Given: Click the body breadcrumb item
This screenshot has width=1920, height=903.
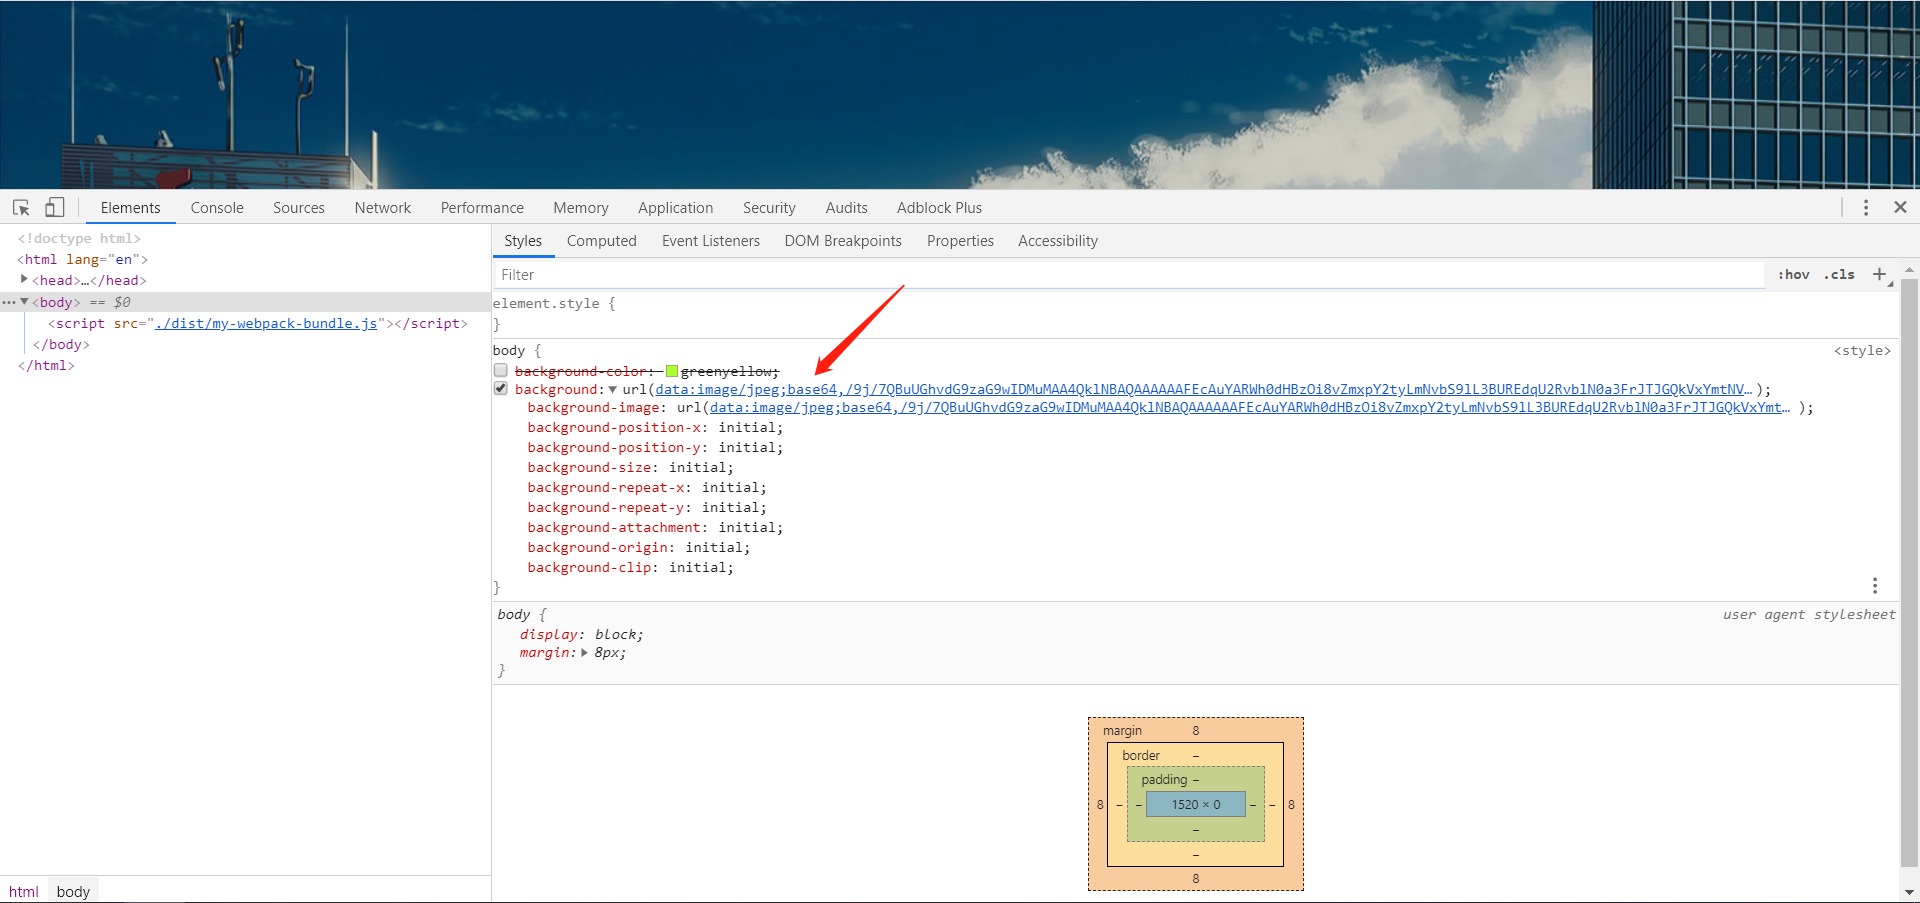Looking at the screenshot, I should [73, 891].
